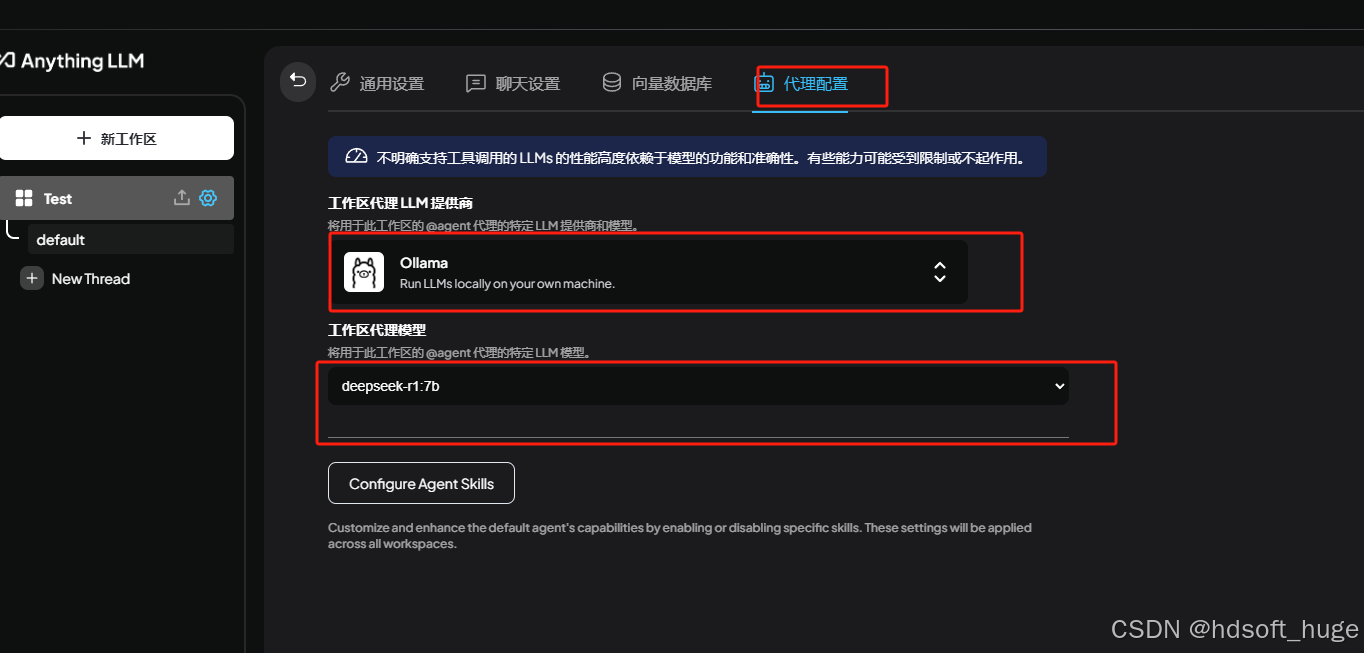The height and width of the screenshot is (653, 1364).
Task: Switch to the 通用设置 tab
Action: pyautogui.click(x=377, y=84)
